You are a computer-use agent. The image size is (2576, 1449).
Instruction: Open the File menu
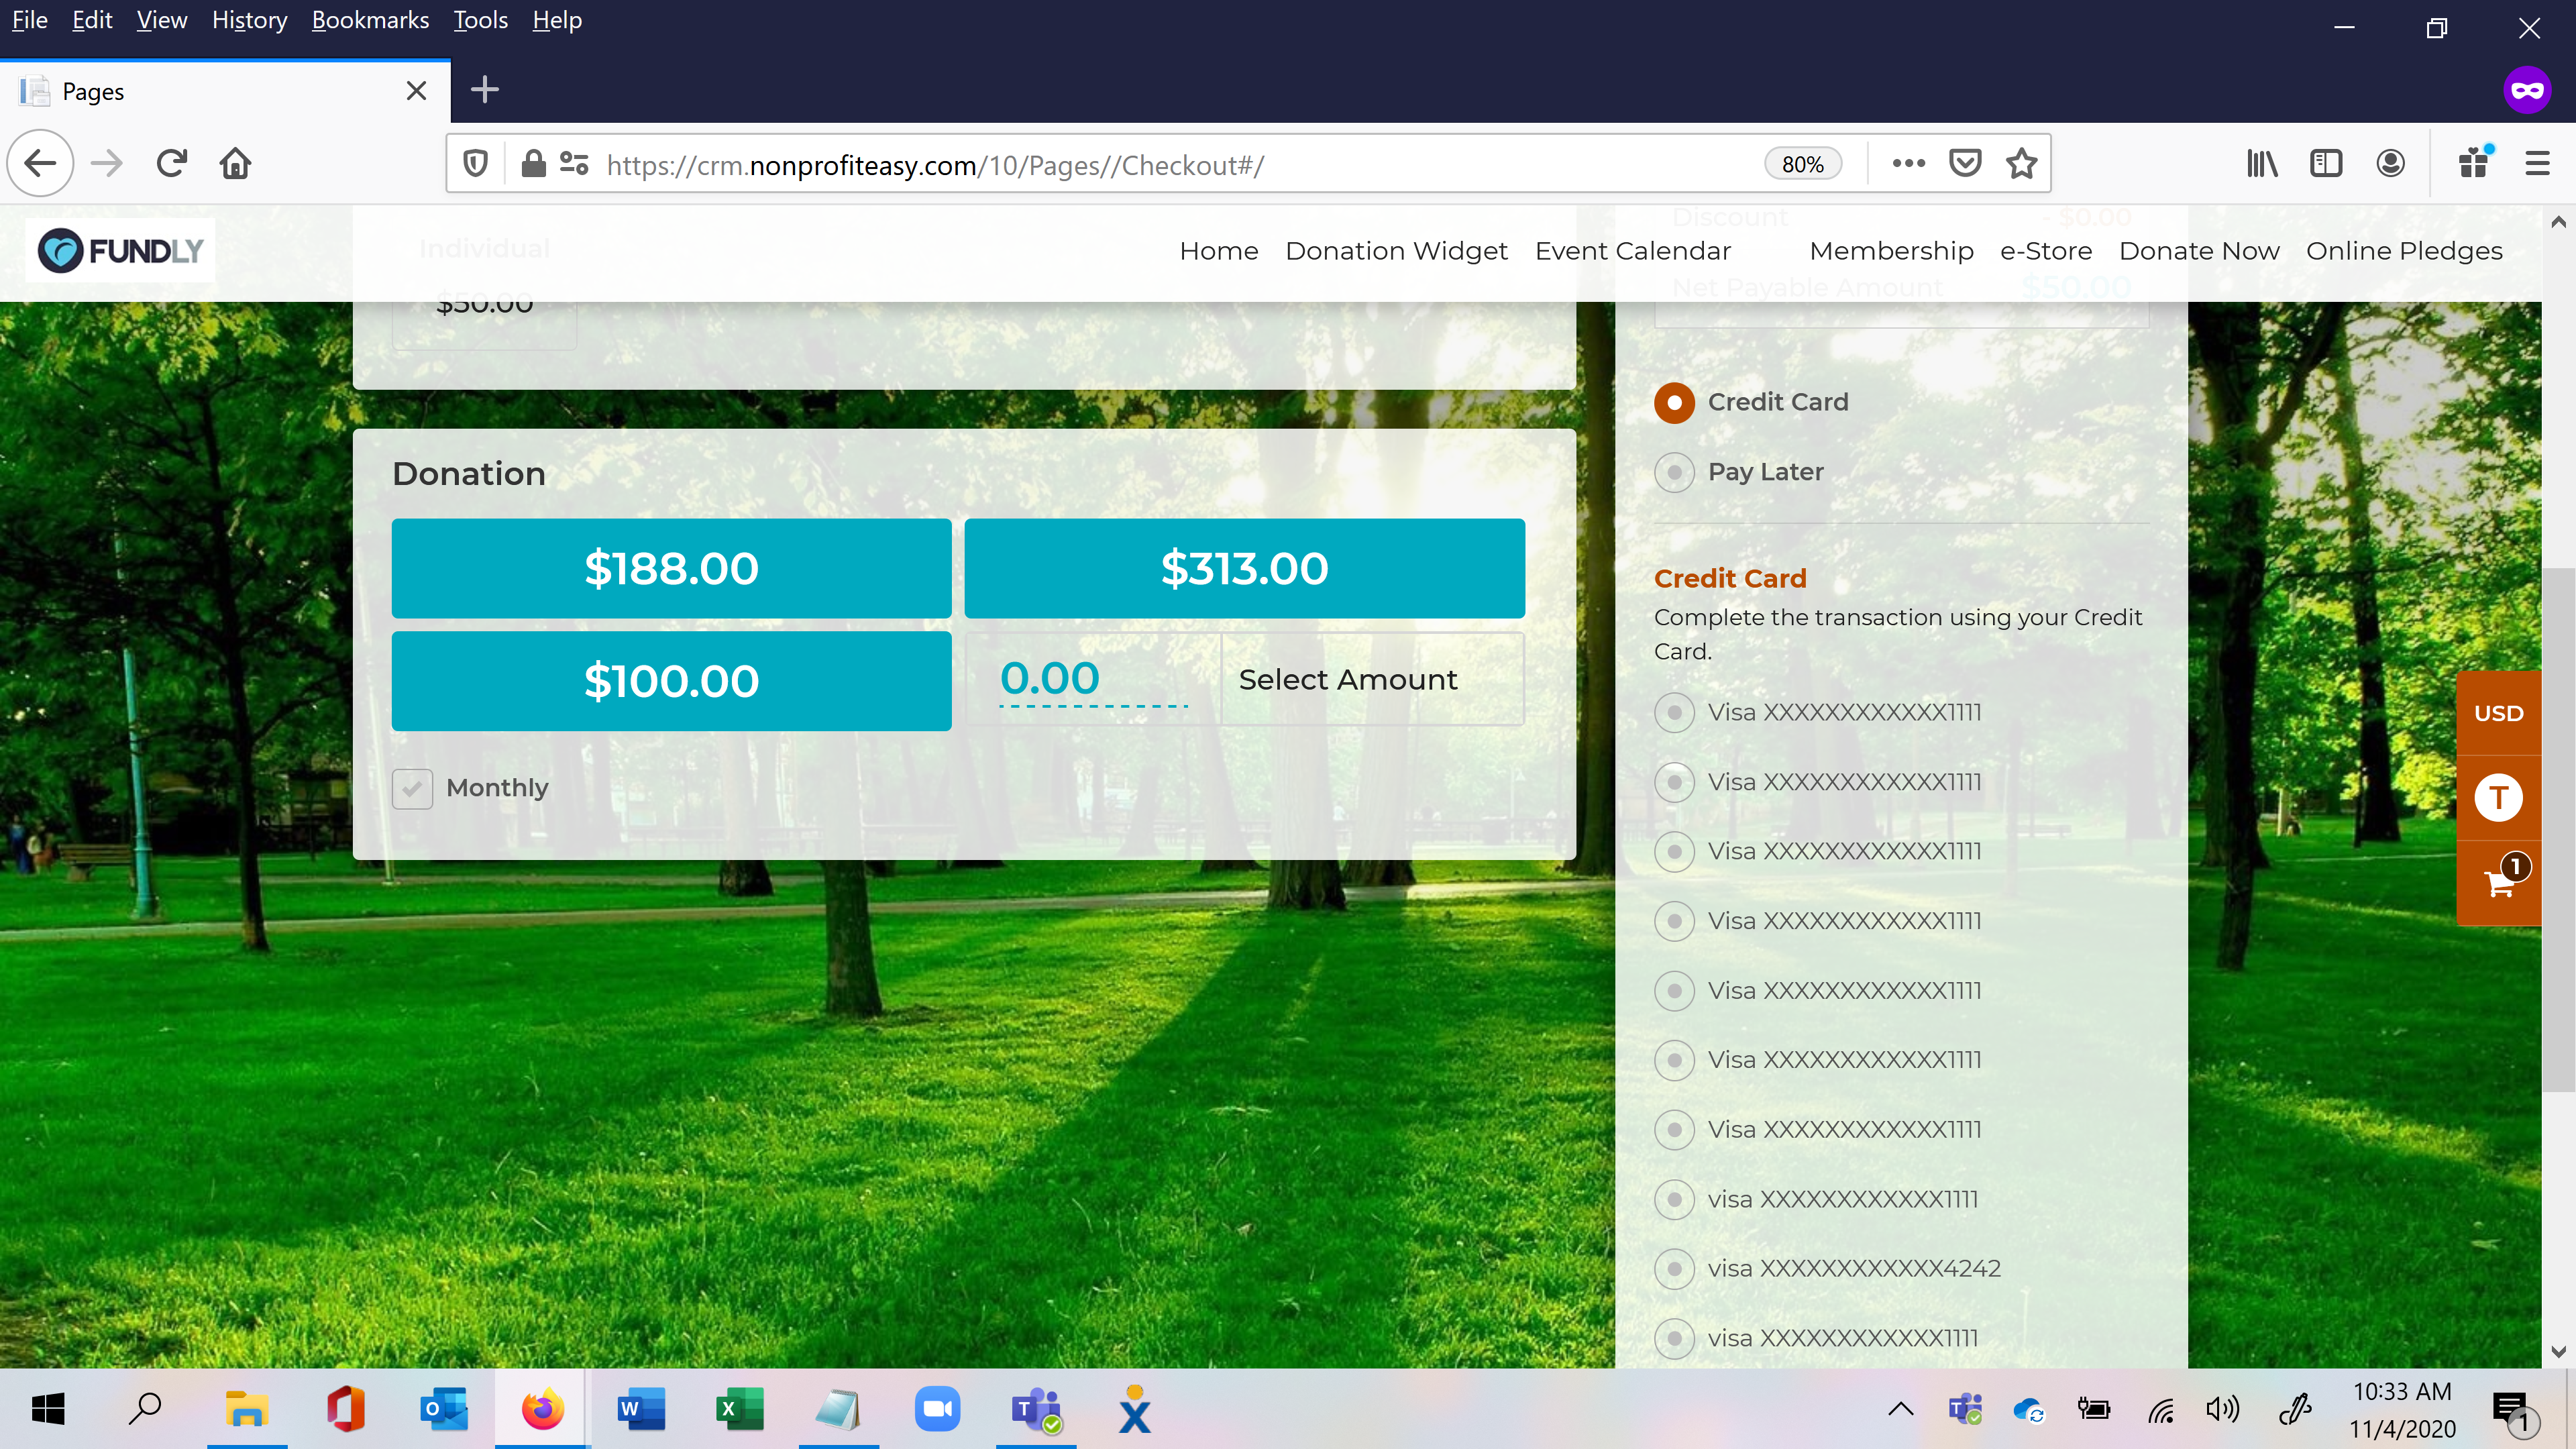tap(29, 20)
